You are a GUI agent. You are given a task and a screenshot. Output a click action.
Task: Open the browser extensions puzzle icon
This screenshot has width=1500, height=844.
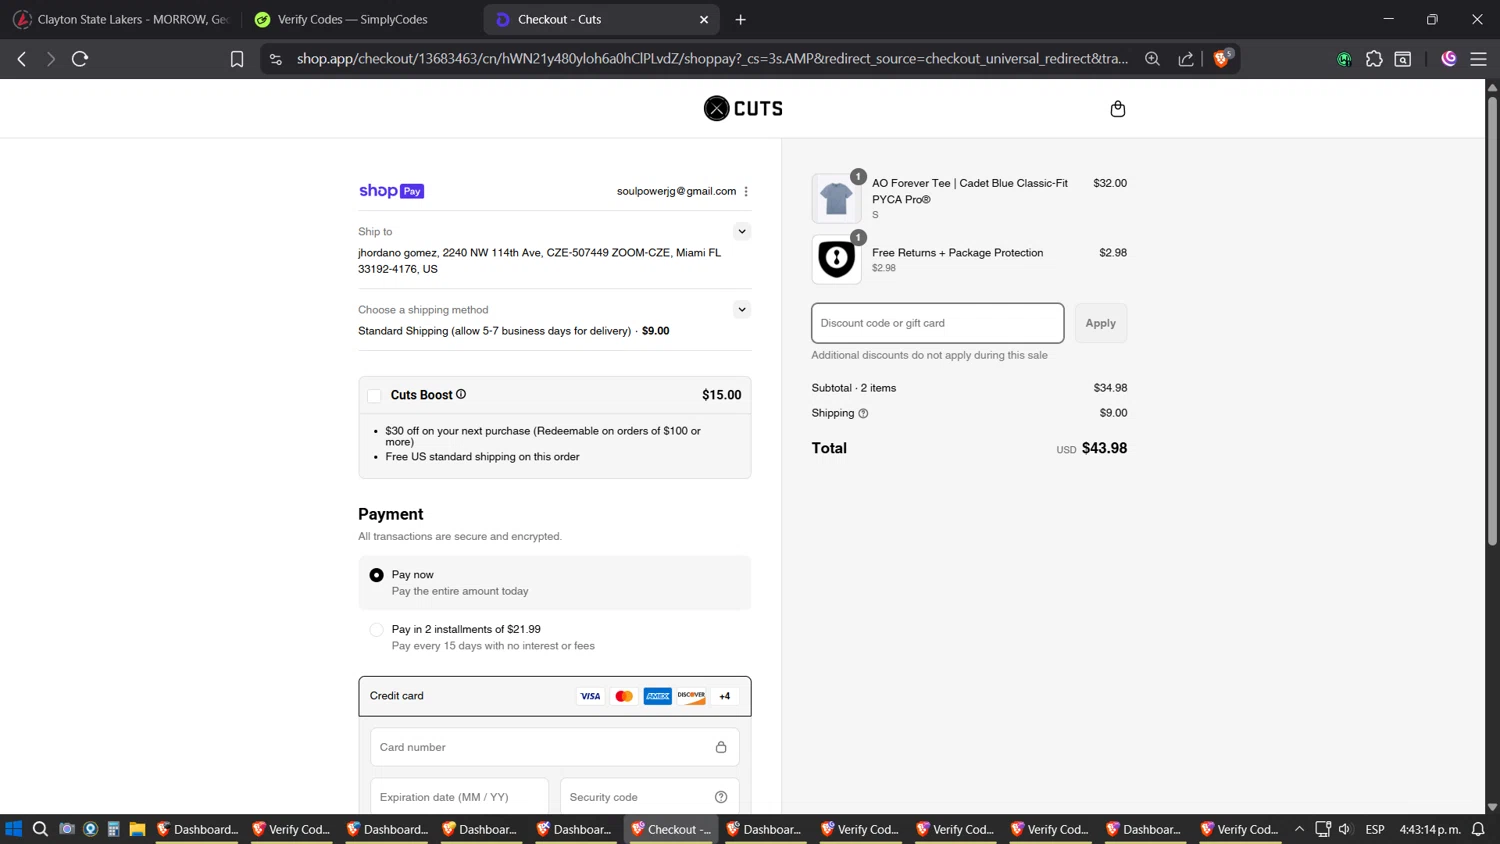tap(1374, 59)
